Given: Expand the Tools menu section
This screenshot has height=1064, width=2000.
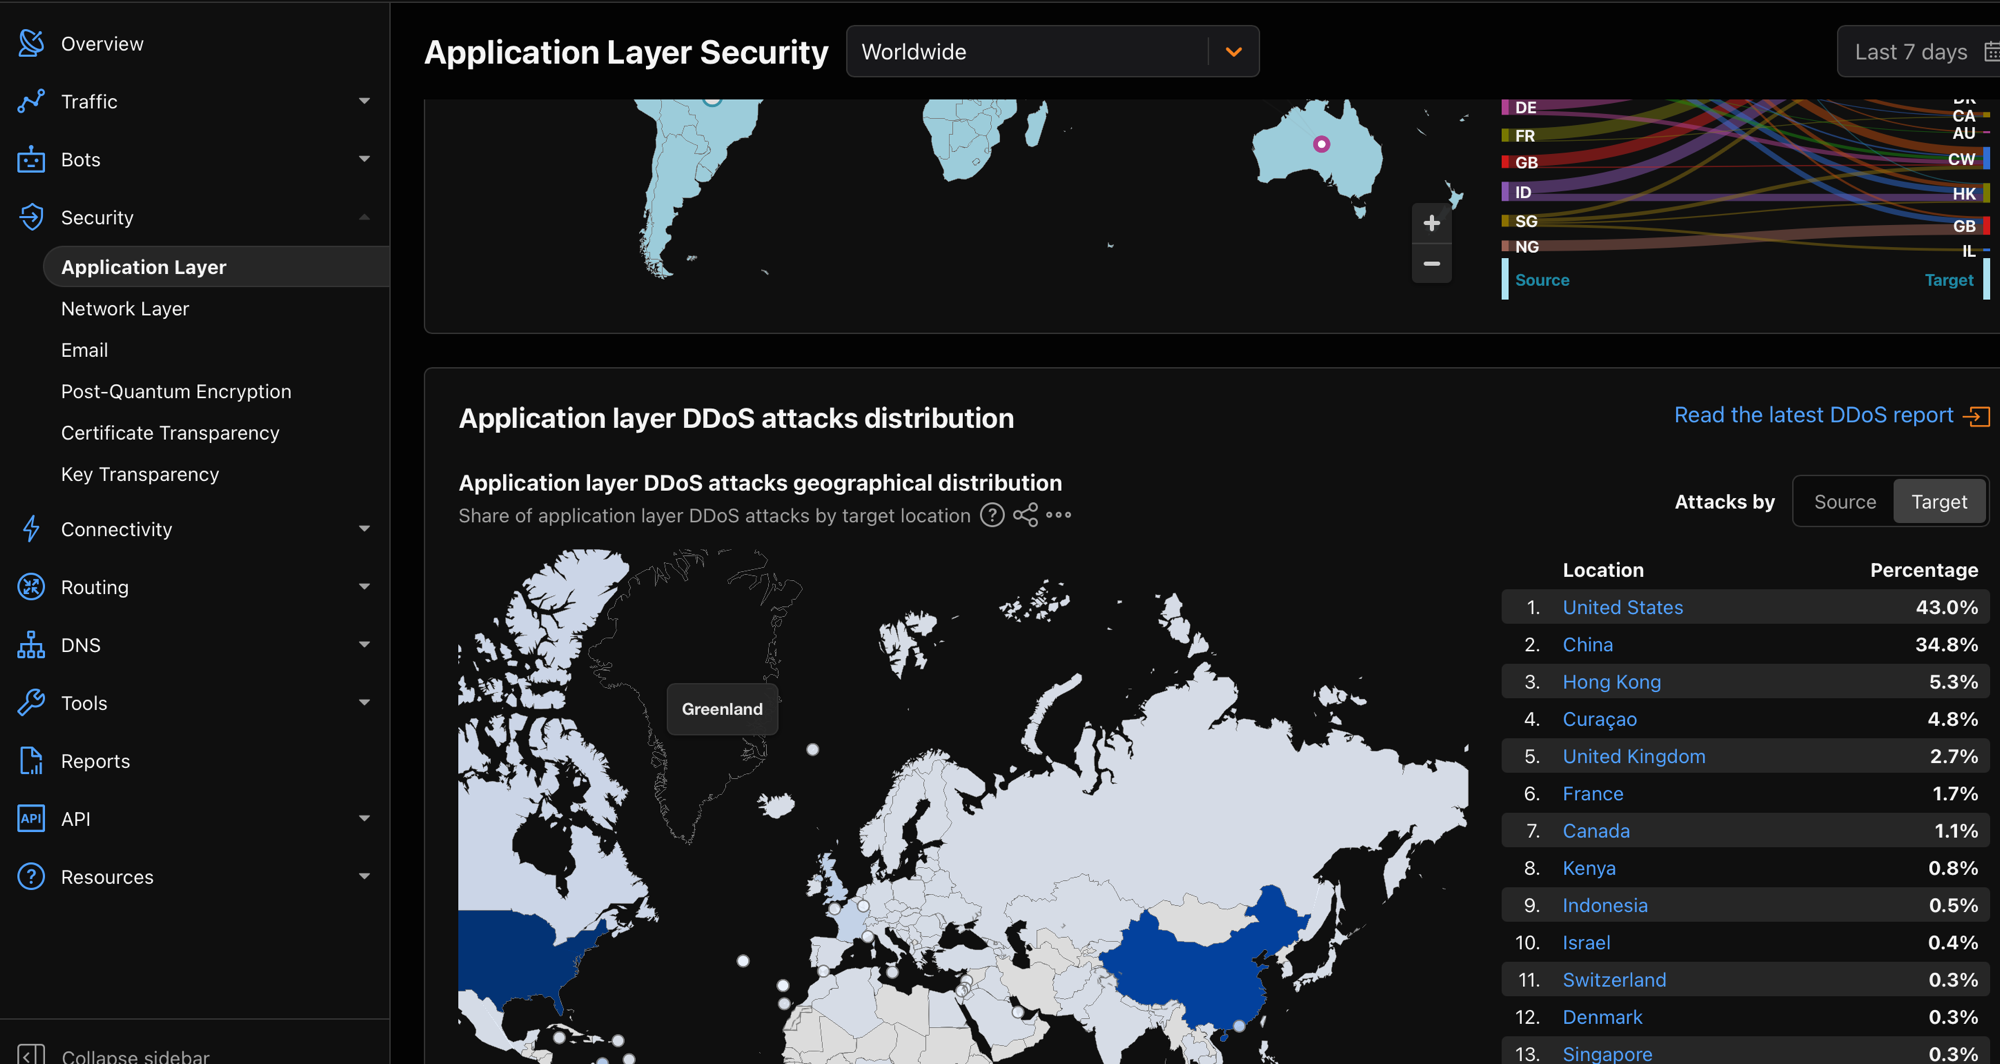Looking at the screenshot, I should coord(364,703).
